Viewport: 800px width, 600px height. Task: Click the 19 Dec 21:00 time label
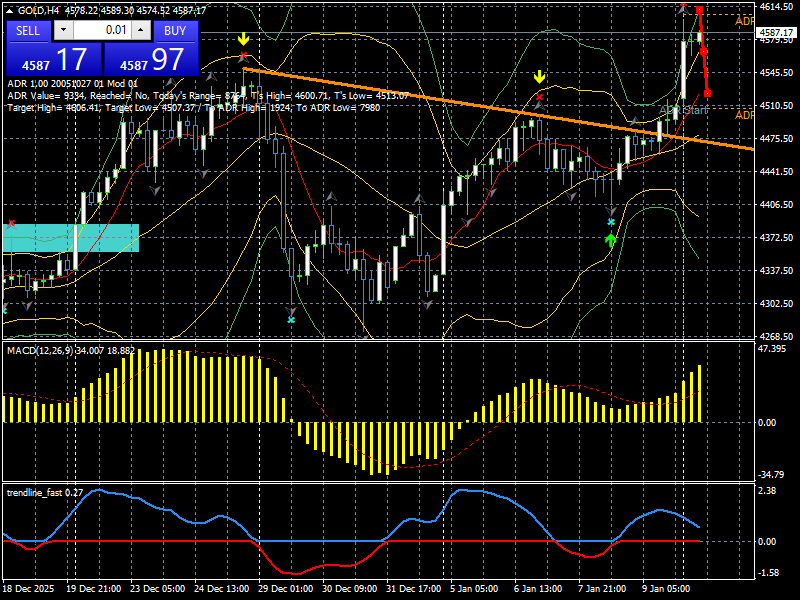(x=93, y=589)
